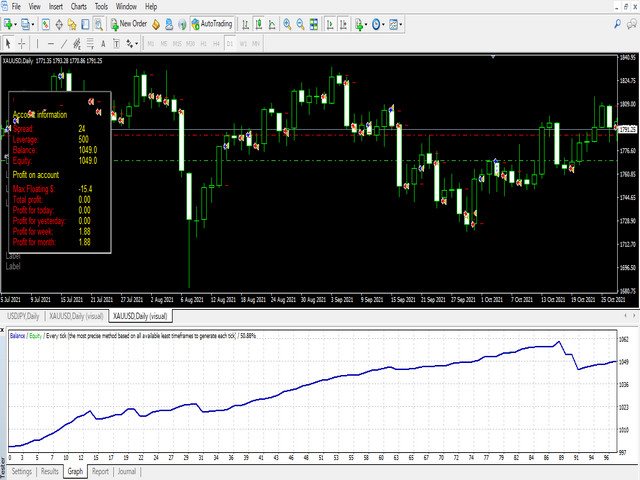Expand the Indicators dropdown arrow
Image resolution: width=640 pixels, height=480 pixels.
click(366, 24)
